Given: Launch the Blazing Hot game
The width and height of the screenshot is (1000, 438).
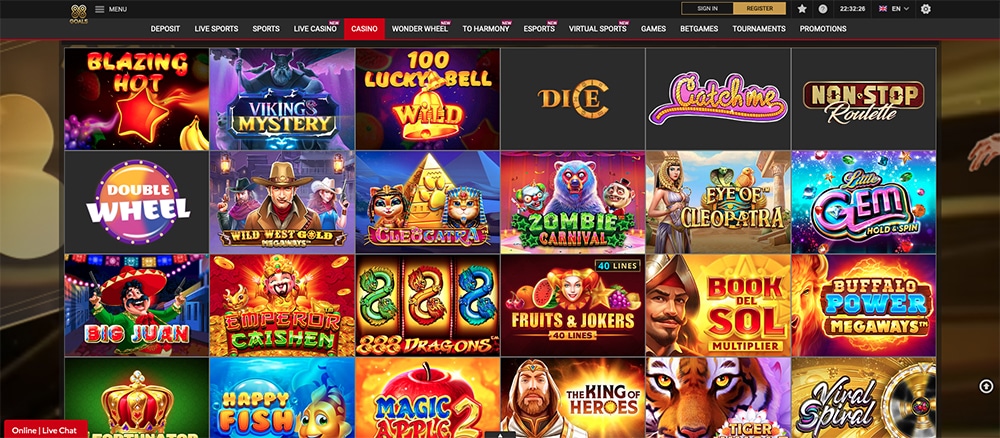Looking at the screenshot, I should point(136,99).
